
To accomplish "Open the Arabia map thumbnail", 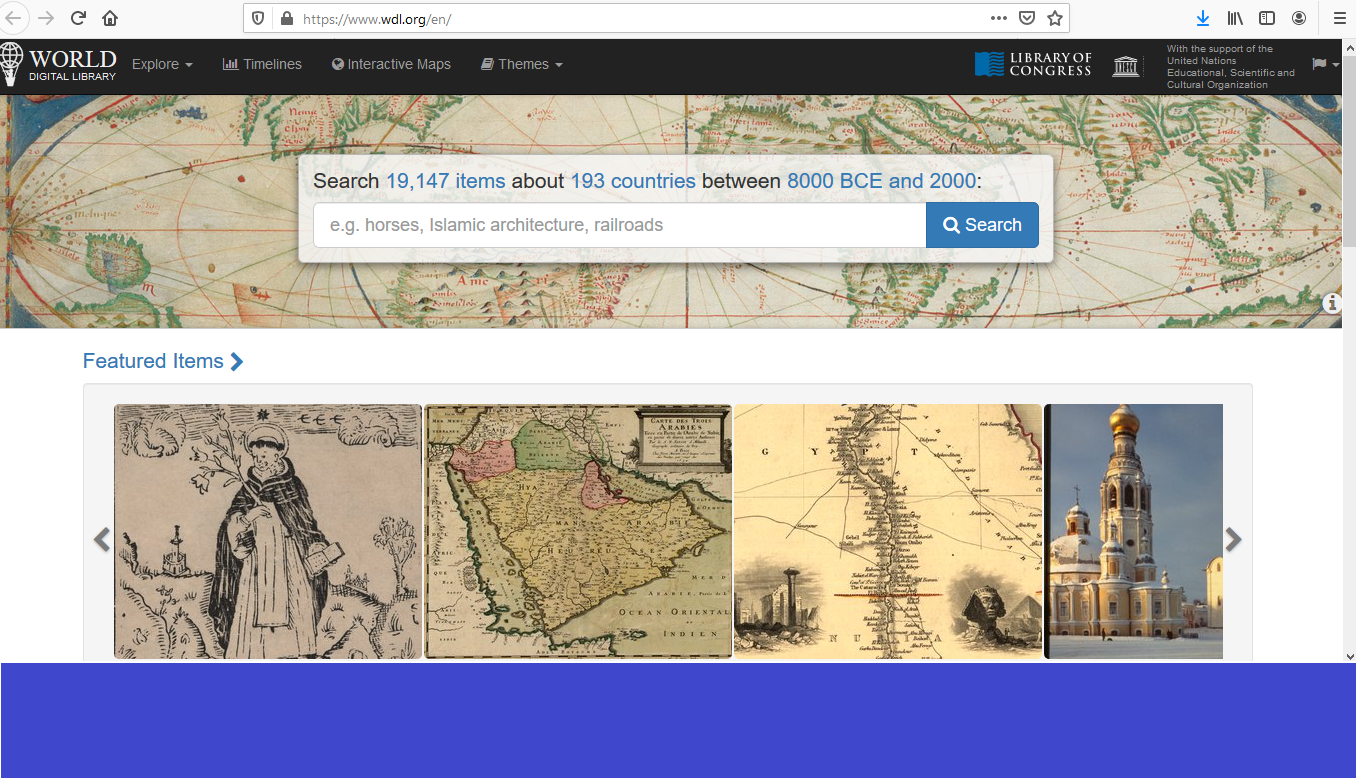I will pos(578,532).
